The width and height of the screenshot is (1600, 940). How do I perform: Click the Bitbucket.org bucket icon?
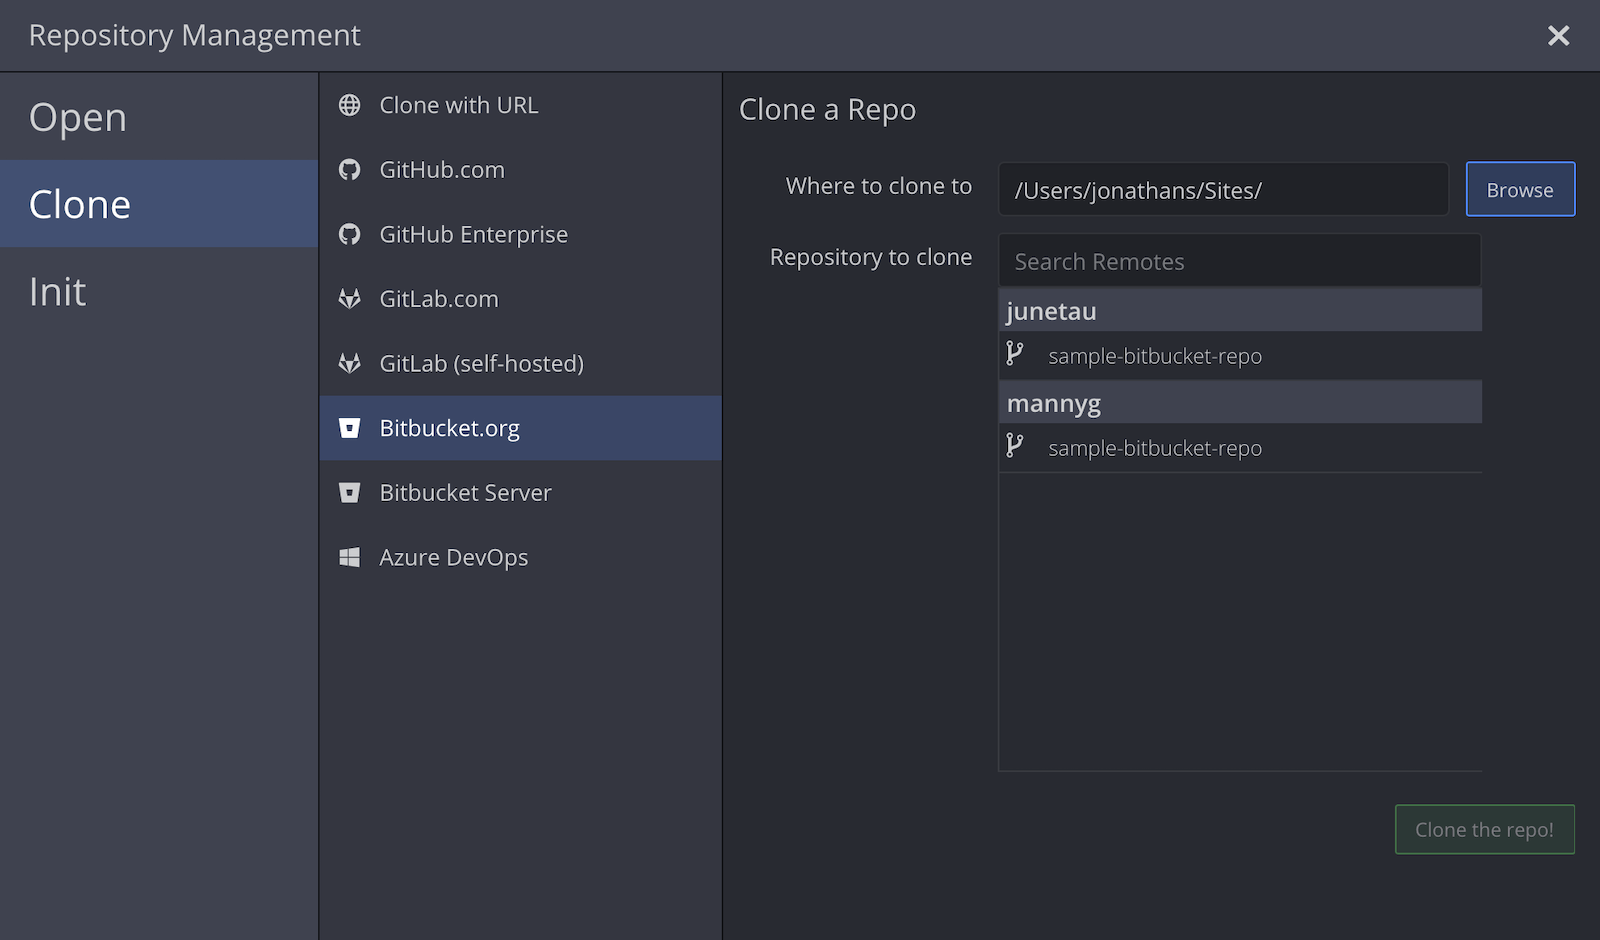pyautogui.click(x=349, y=428)
